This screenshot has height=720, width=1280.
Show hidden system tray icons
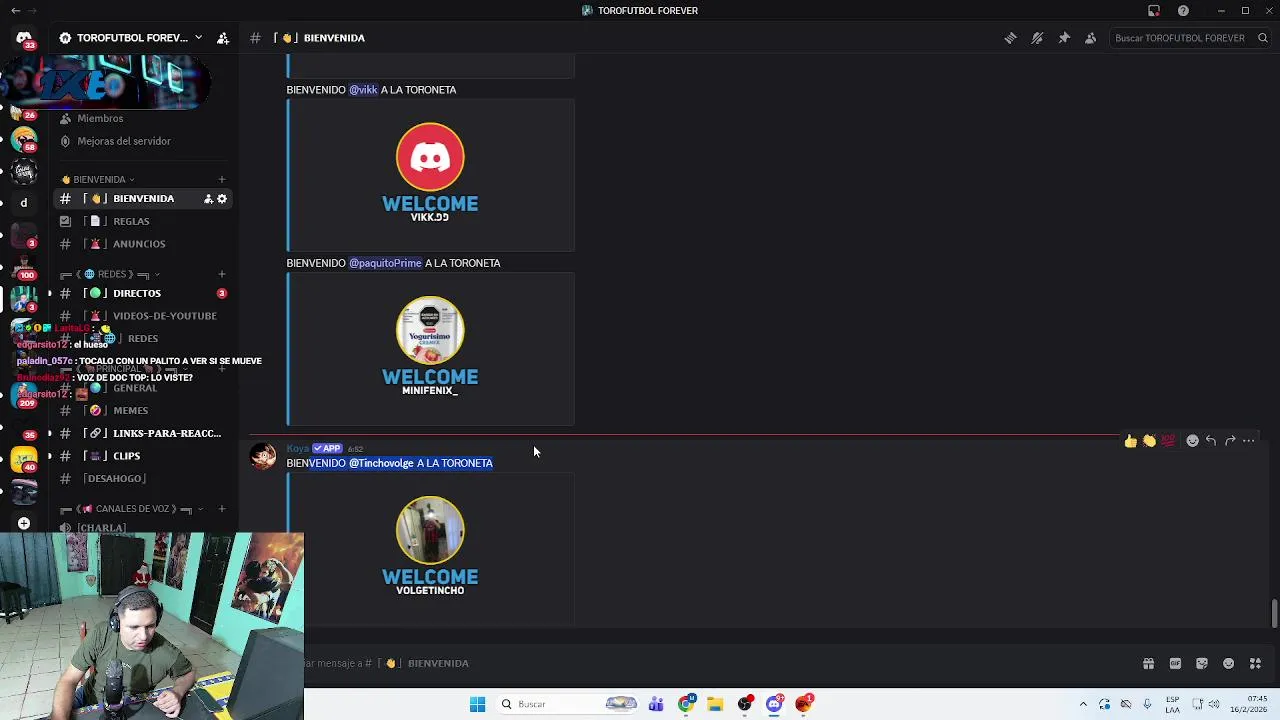(1083, 704)
